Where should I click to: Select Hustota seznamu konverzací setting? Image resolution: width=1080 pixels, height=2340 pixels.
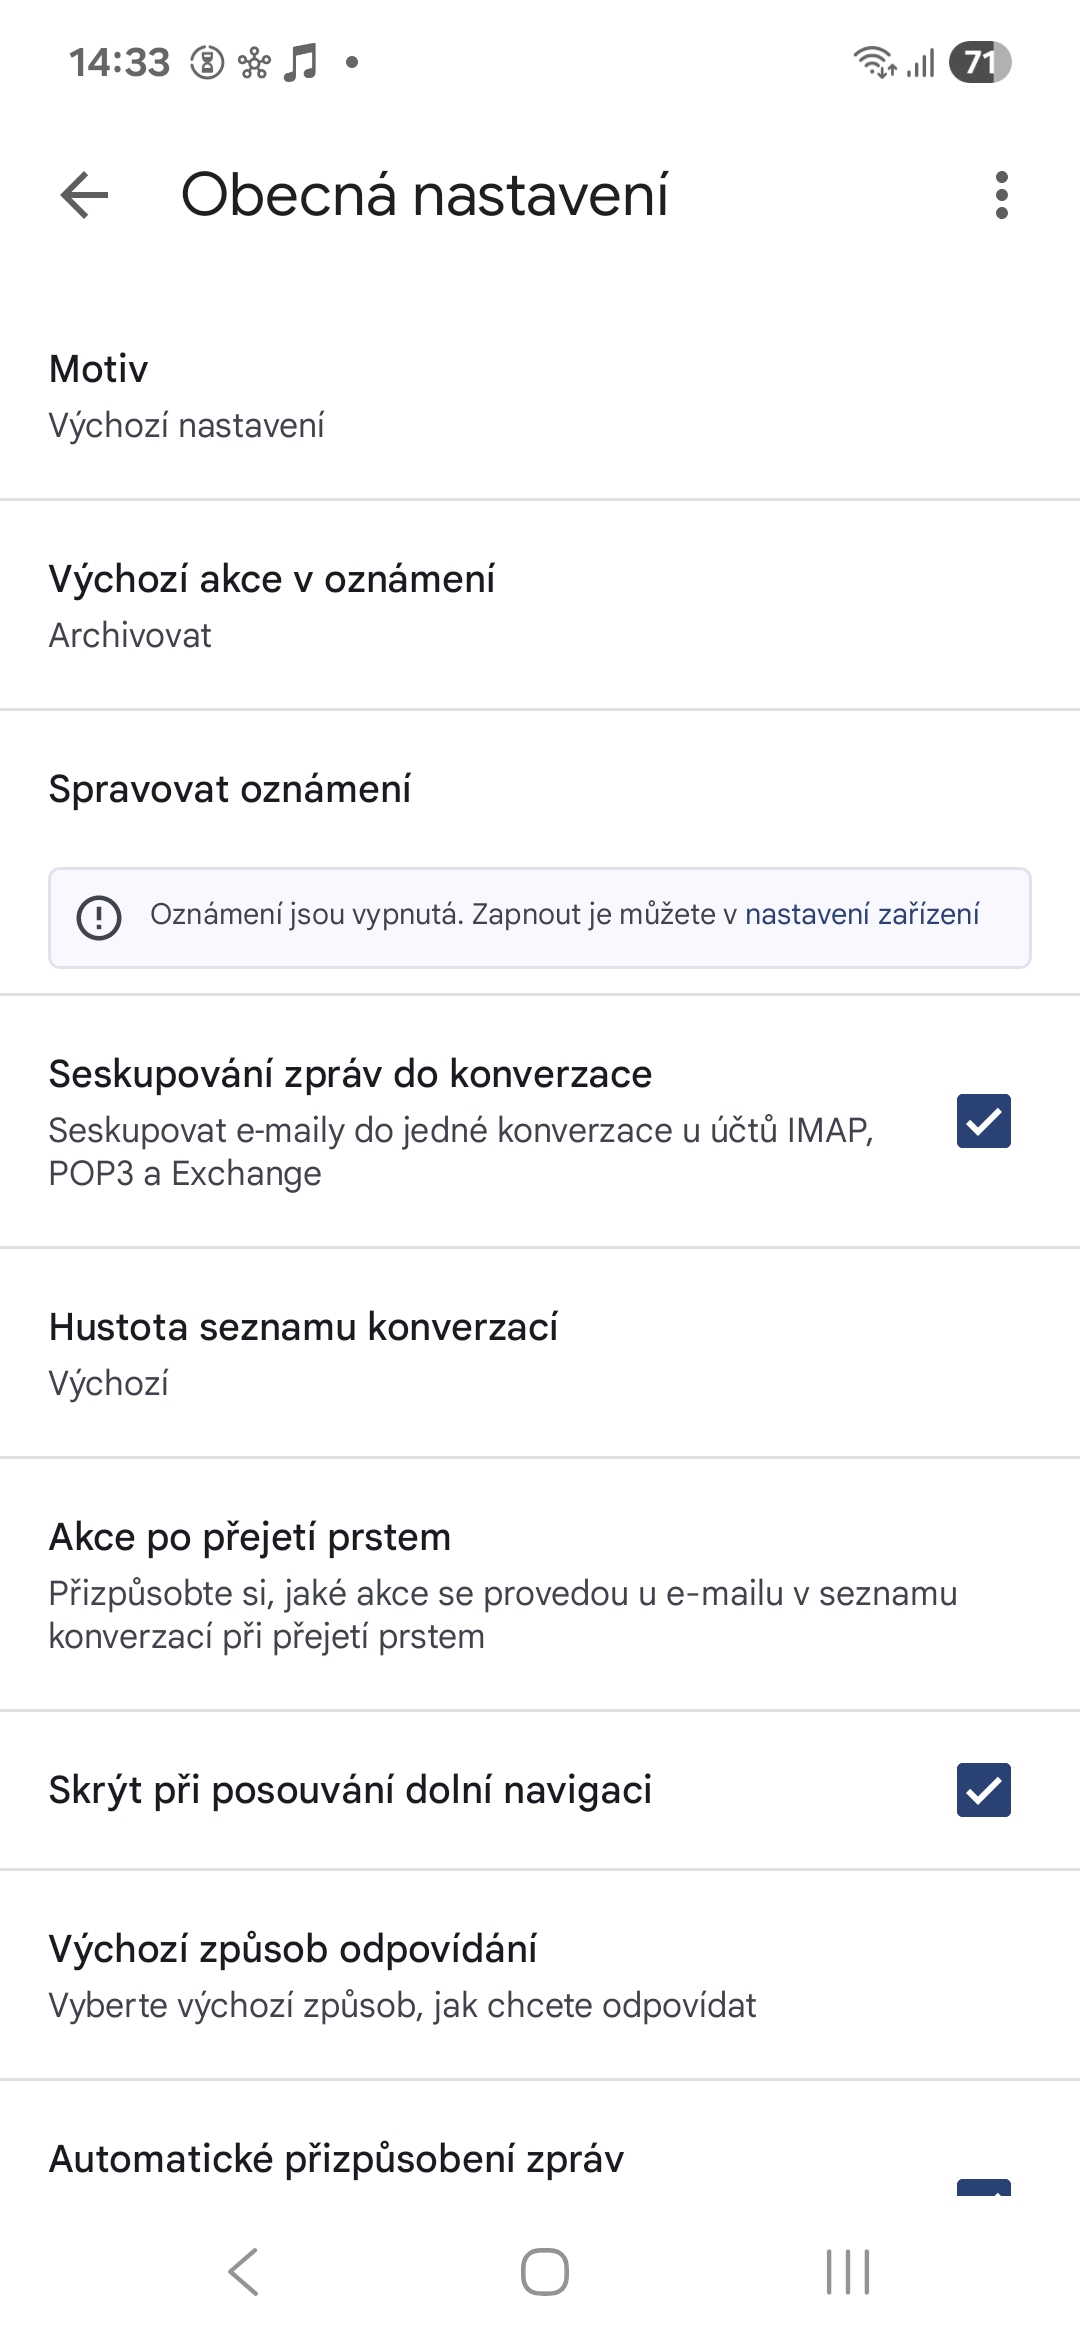click(x=540, y=1354)
